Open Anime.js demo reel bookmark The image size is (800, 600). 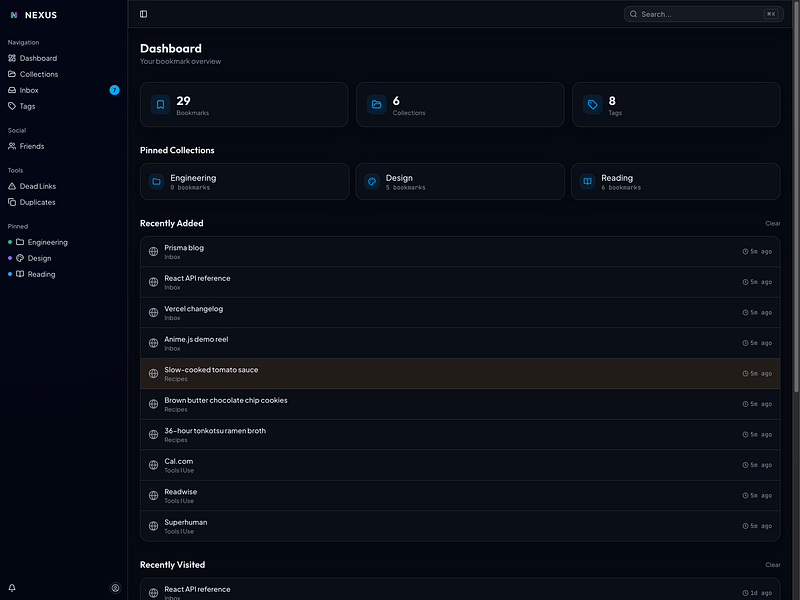click(460, 343)
